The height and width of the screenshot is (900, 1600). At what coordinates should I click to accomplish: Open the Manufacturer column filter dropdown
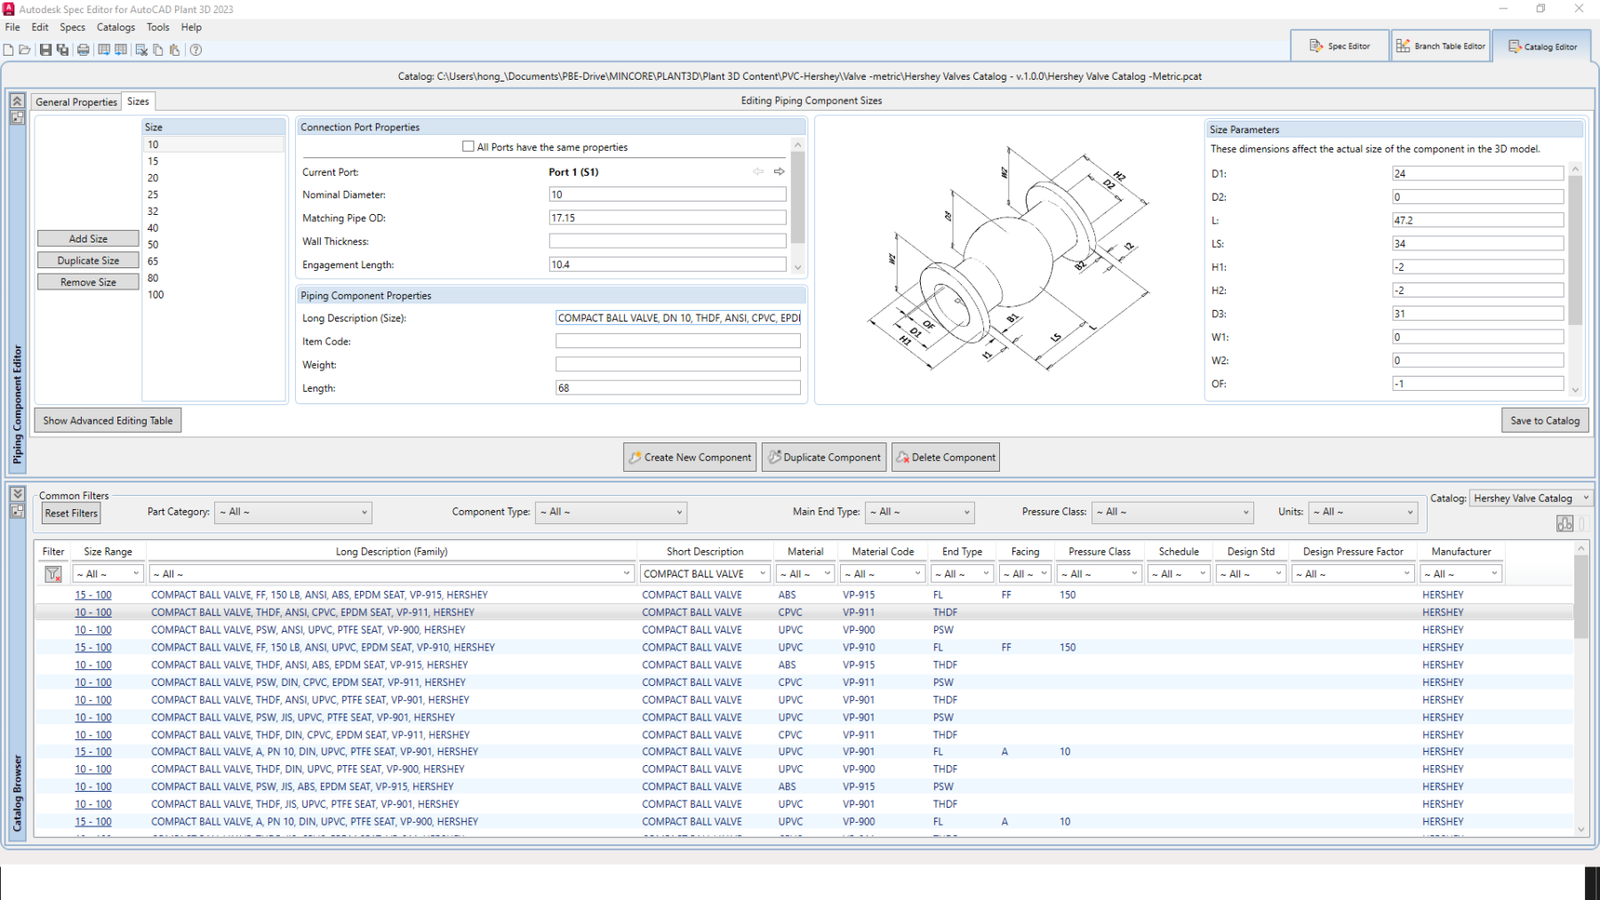(x=1461, y=574)
